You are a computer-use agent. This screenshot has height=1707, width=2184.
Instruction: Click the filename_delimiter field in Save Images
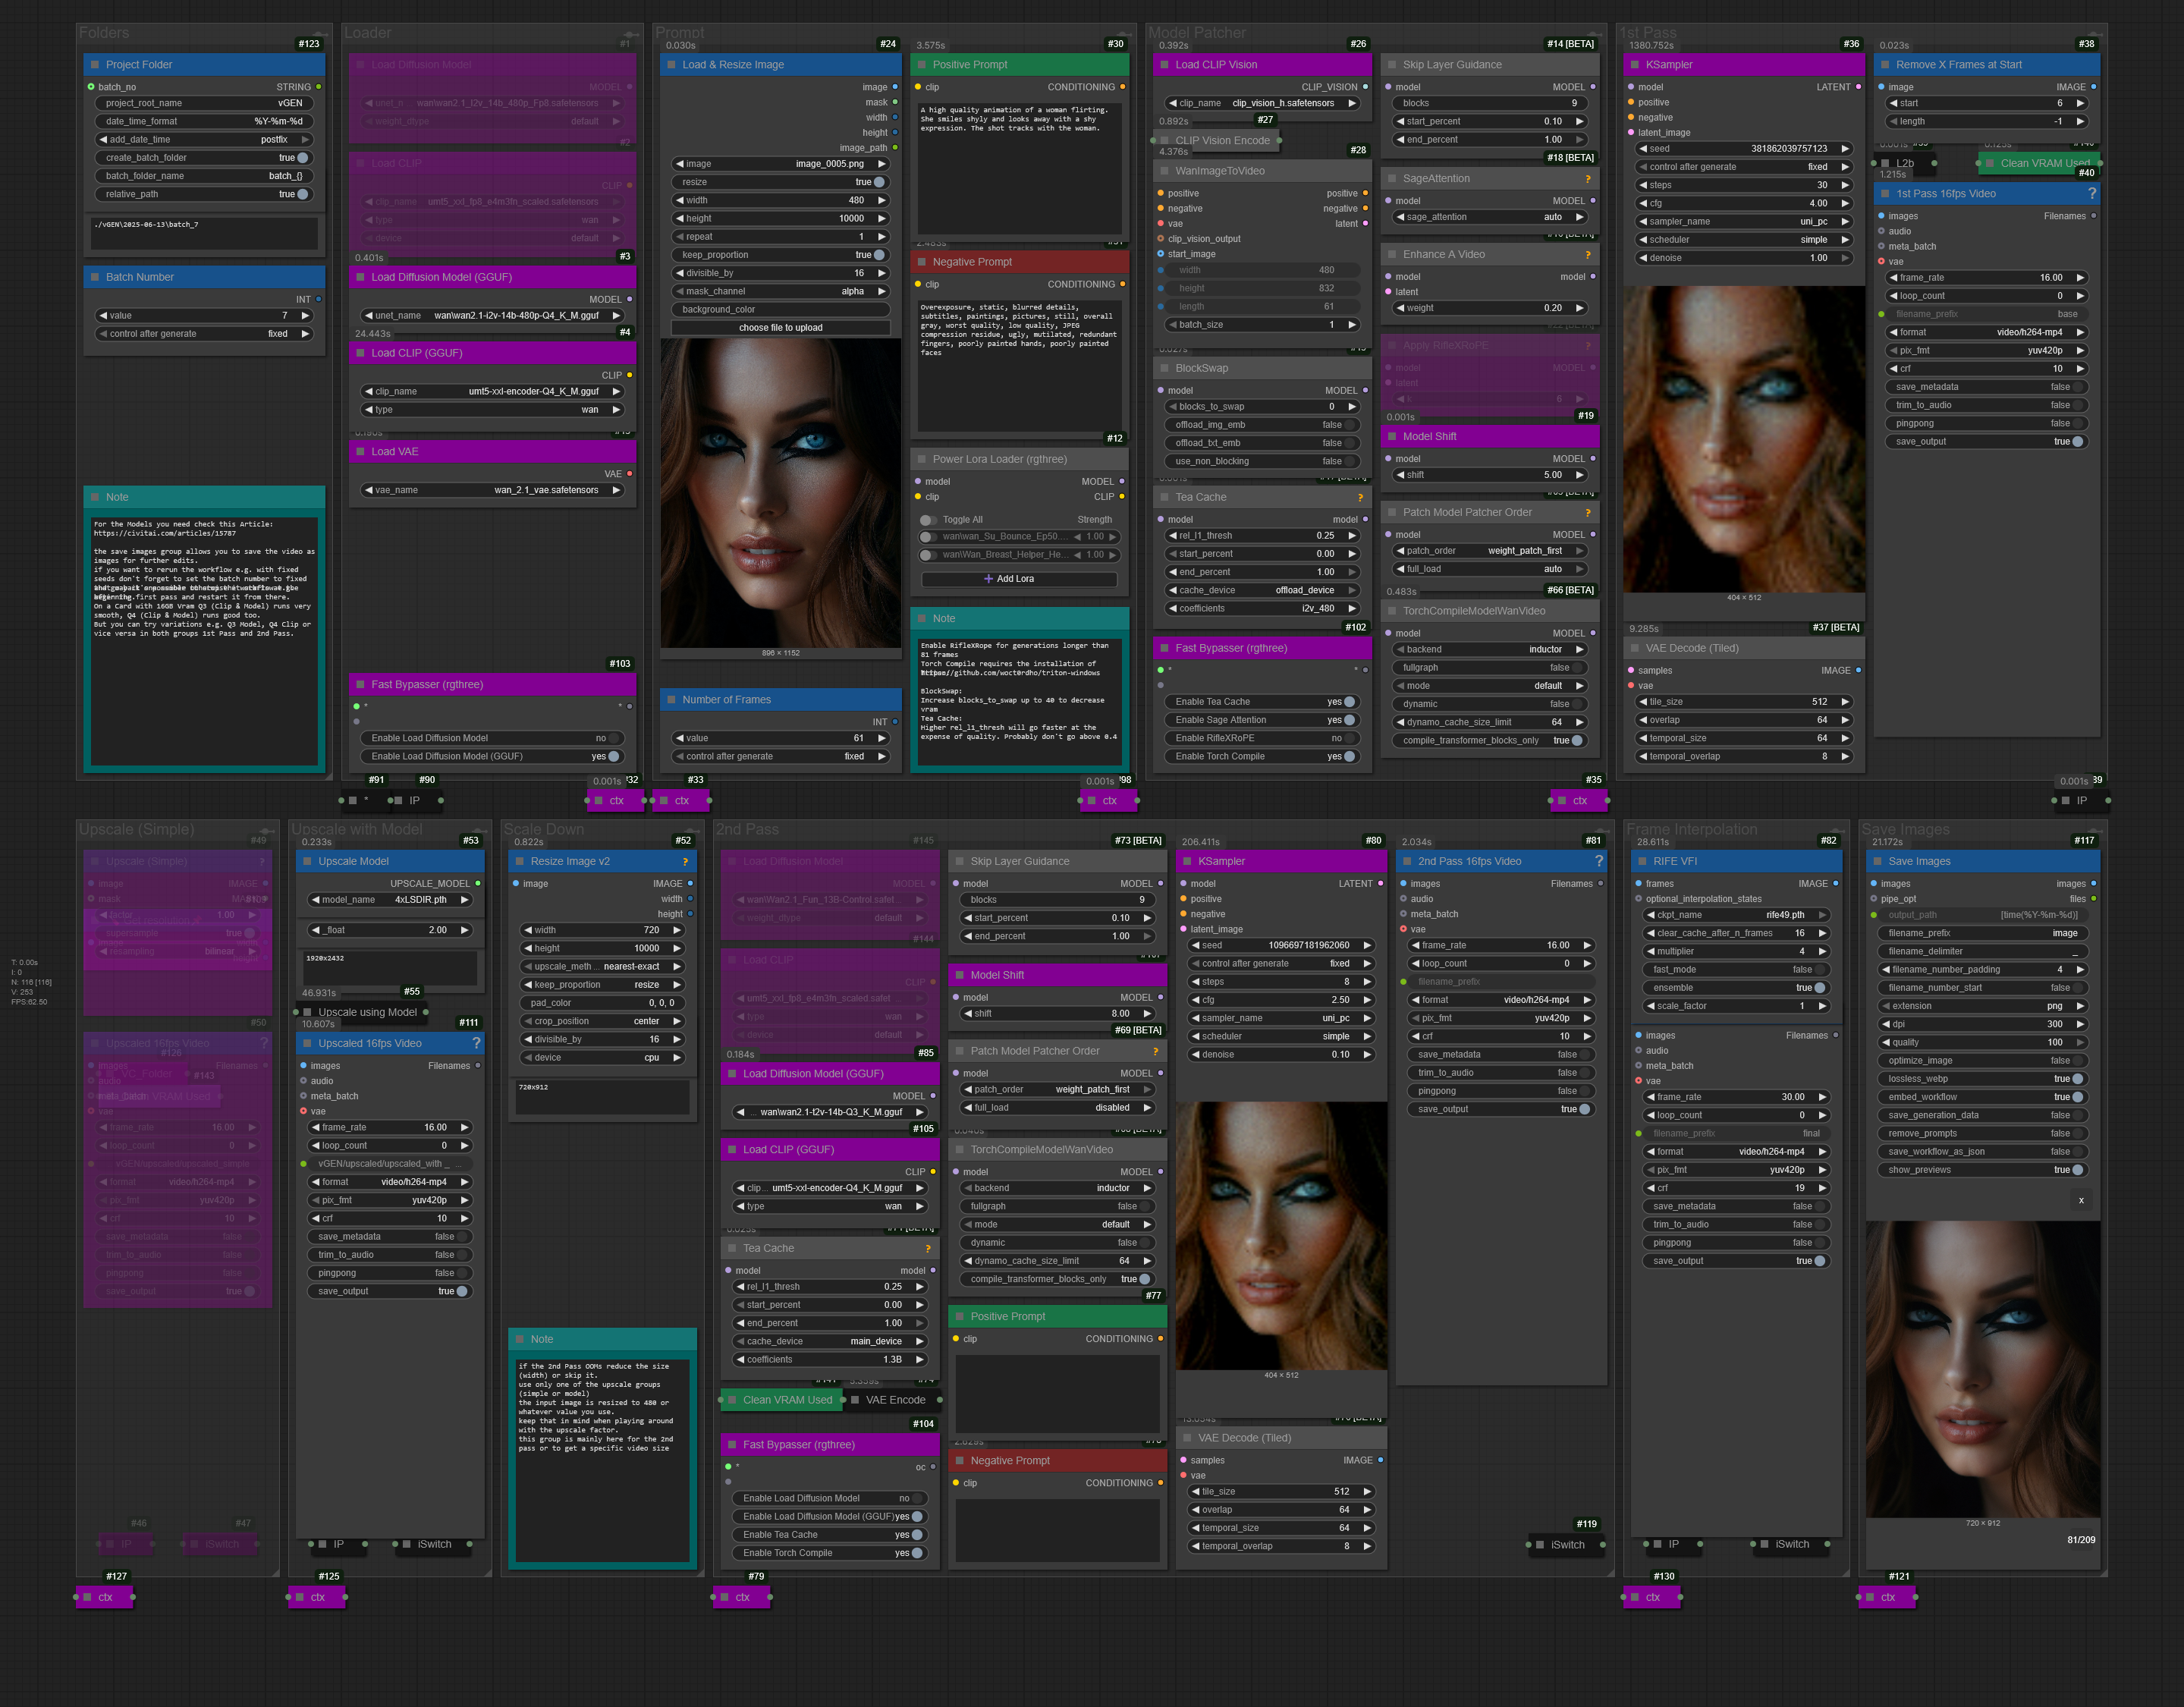[1982, 951]
